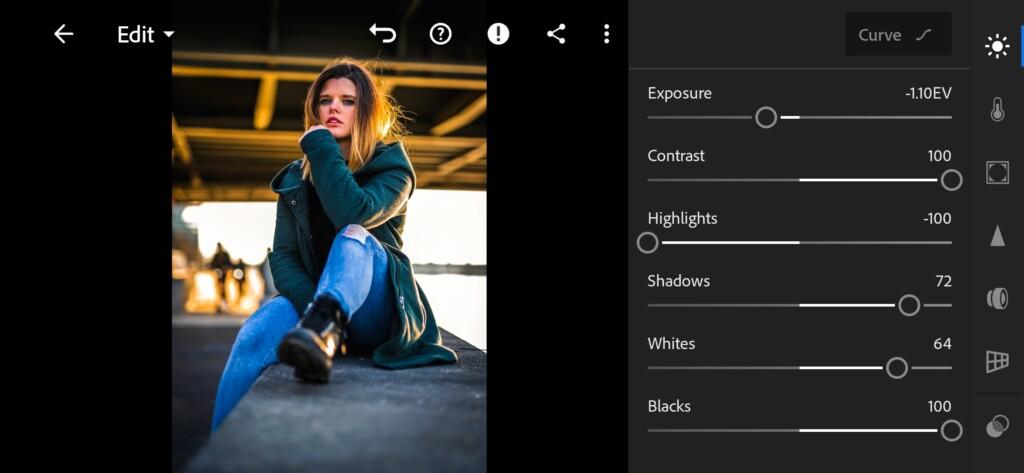Open the help question mark icon
Screen dimensions: 1024x473
pos(441,34)
